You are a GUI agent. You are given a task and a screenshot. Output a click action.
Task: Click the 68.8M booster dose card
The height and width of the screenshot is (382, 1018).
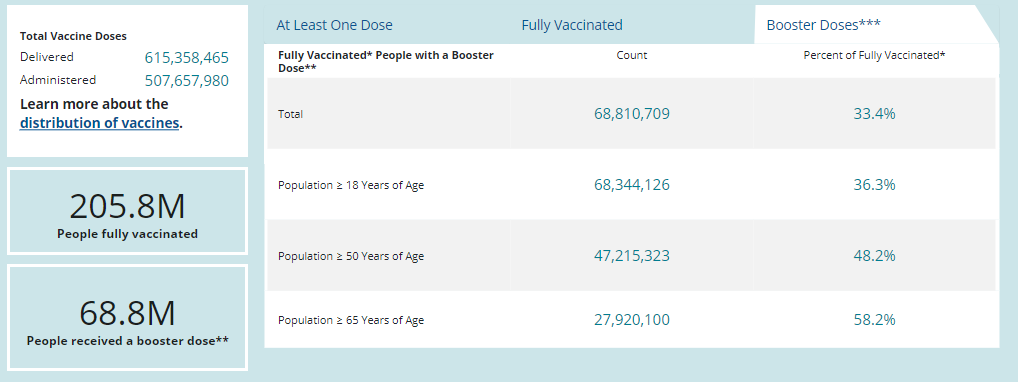click(127, 318)
